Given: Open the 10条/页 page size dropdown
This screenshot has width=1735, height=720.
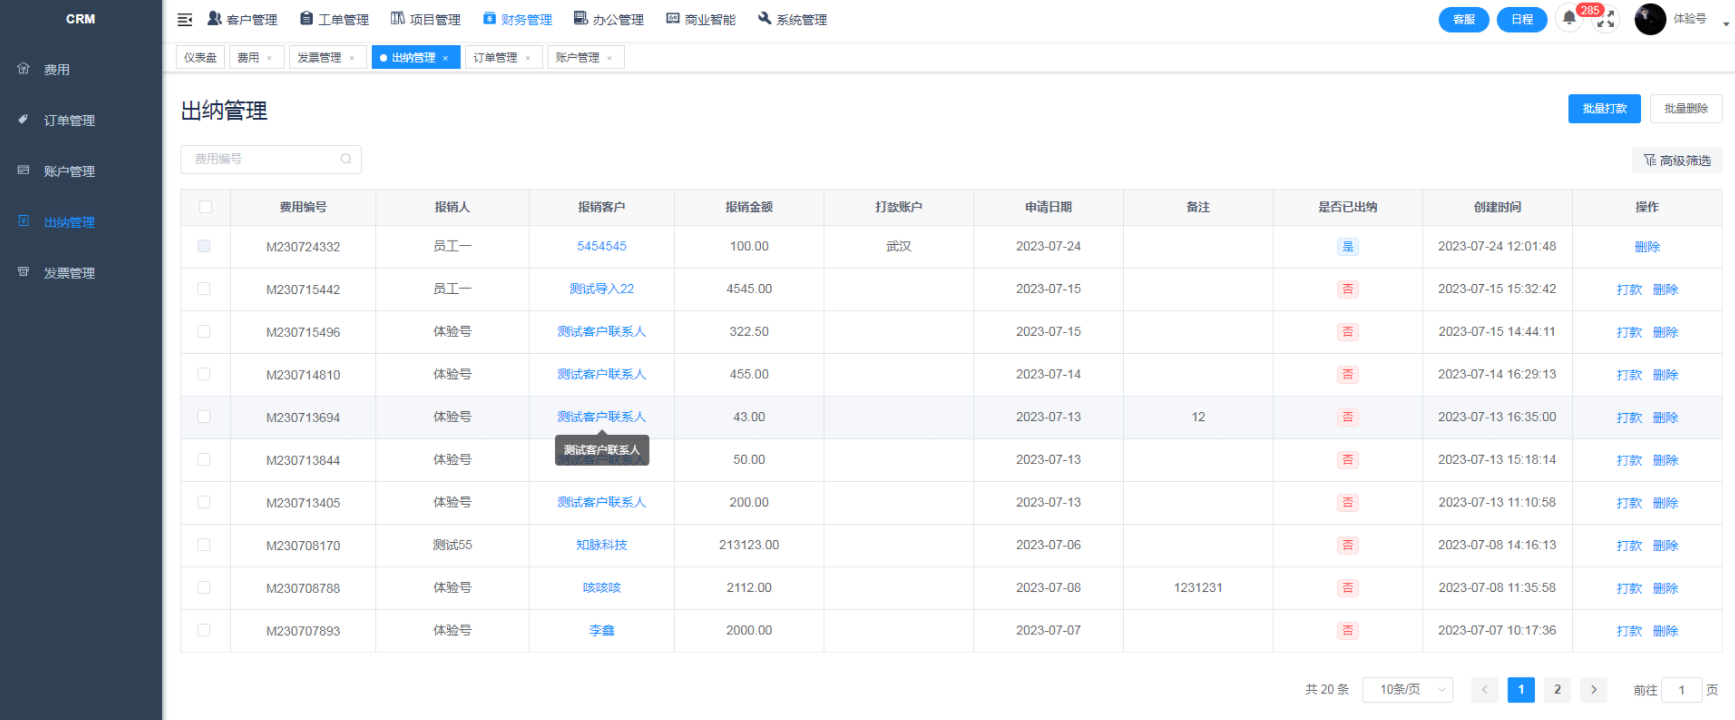Looking at the screenshot, I should [1408, 689].
